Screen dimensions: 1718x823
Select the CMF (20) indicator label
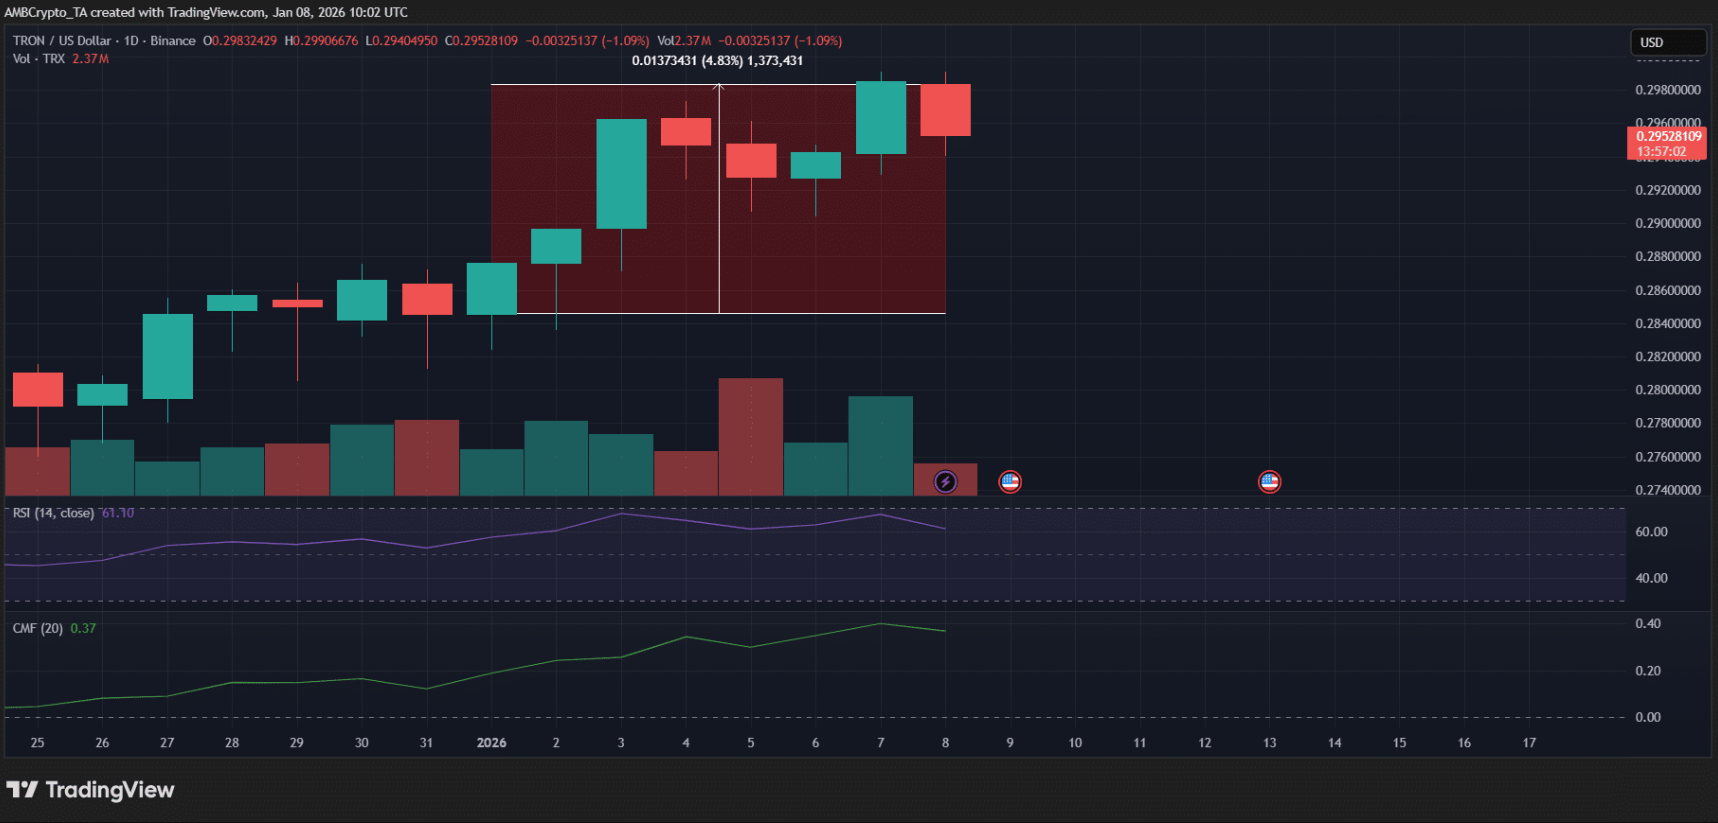pos(38,628)
